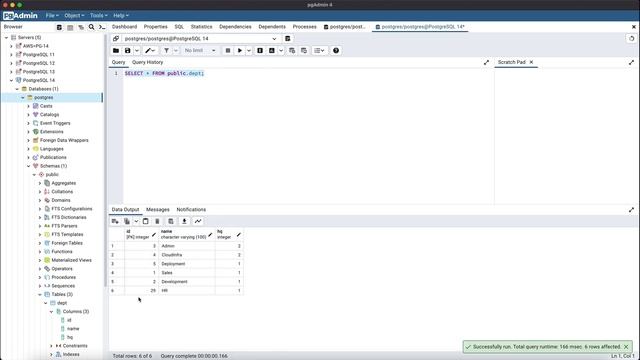Click the Open File folder icon
This screenshot has width=640, height=360.
pyautogui.click(x=116, y=51)
